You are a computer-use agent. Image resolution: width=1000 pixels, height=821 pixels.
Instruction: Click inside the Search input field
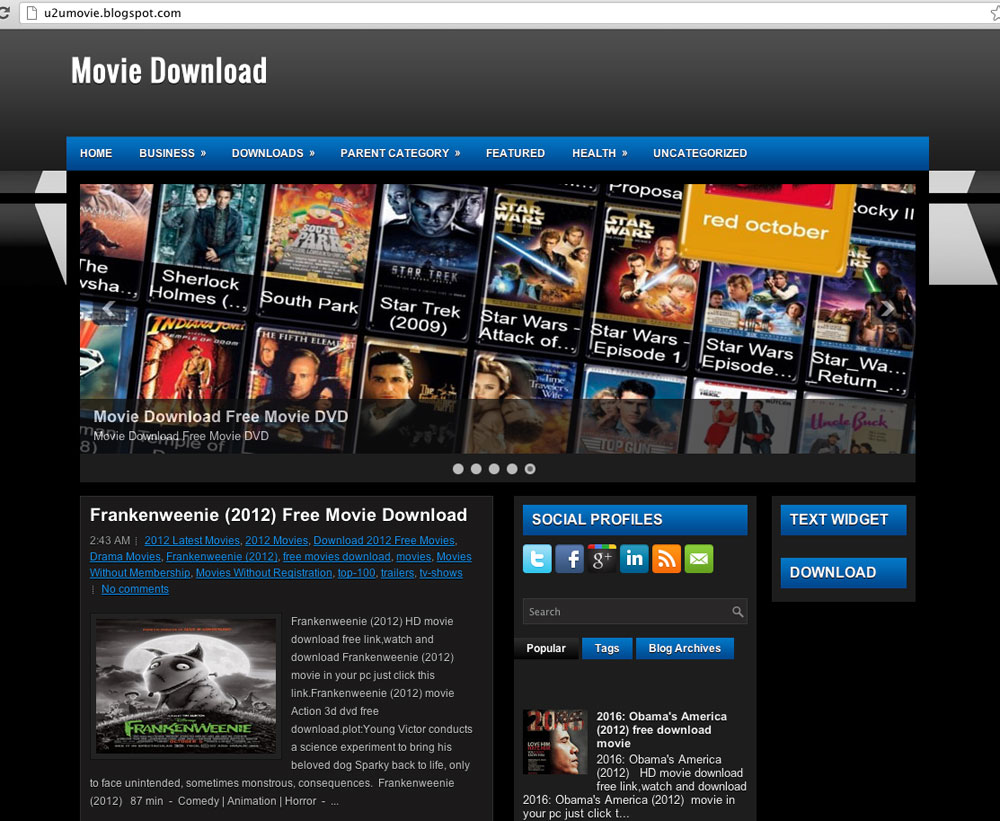click(628, 612)
